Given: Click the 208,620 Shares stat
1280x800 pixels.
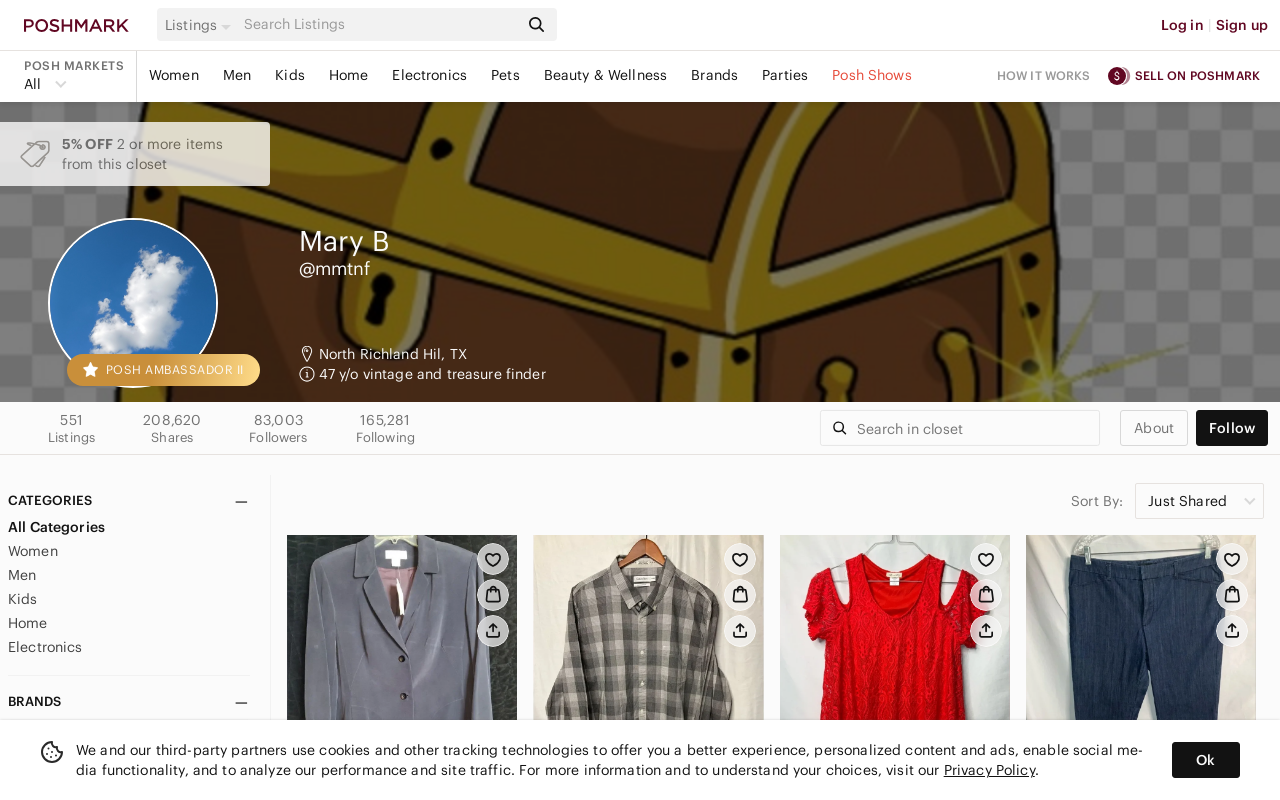Looking at the screenshot, I should [x=172, y=428].
